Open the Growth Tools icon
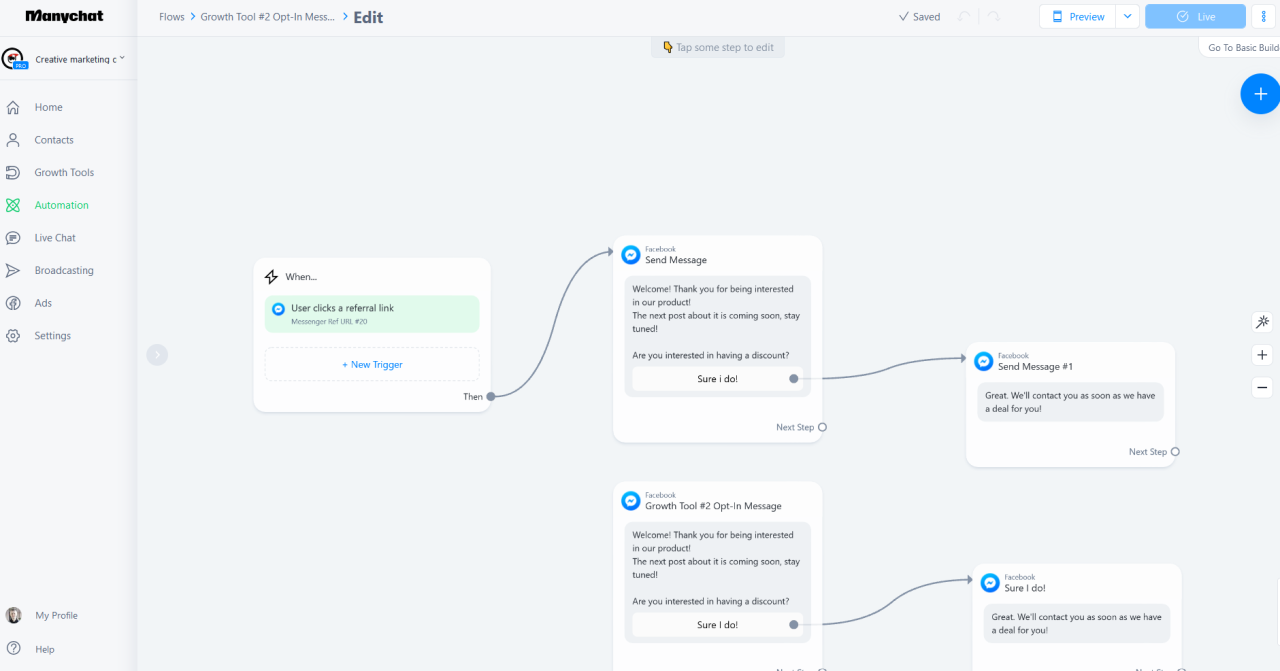 tap(13, 172)
